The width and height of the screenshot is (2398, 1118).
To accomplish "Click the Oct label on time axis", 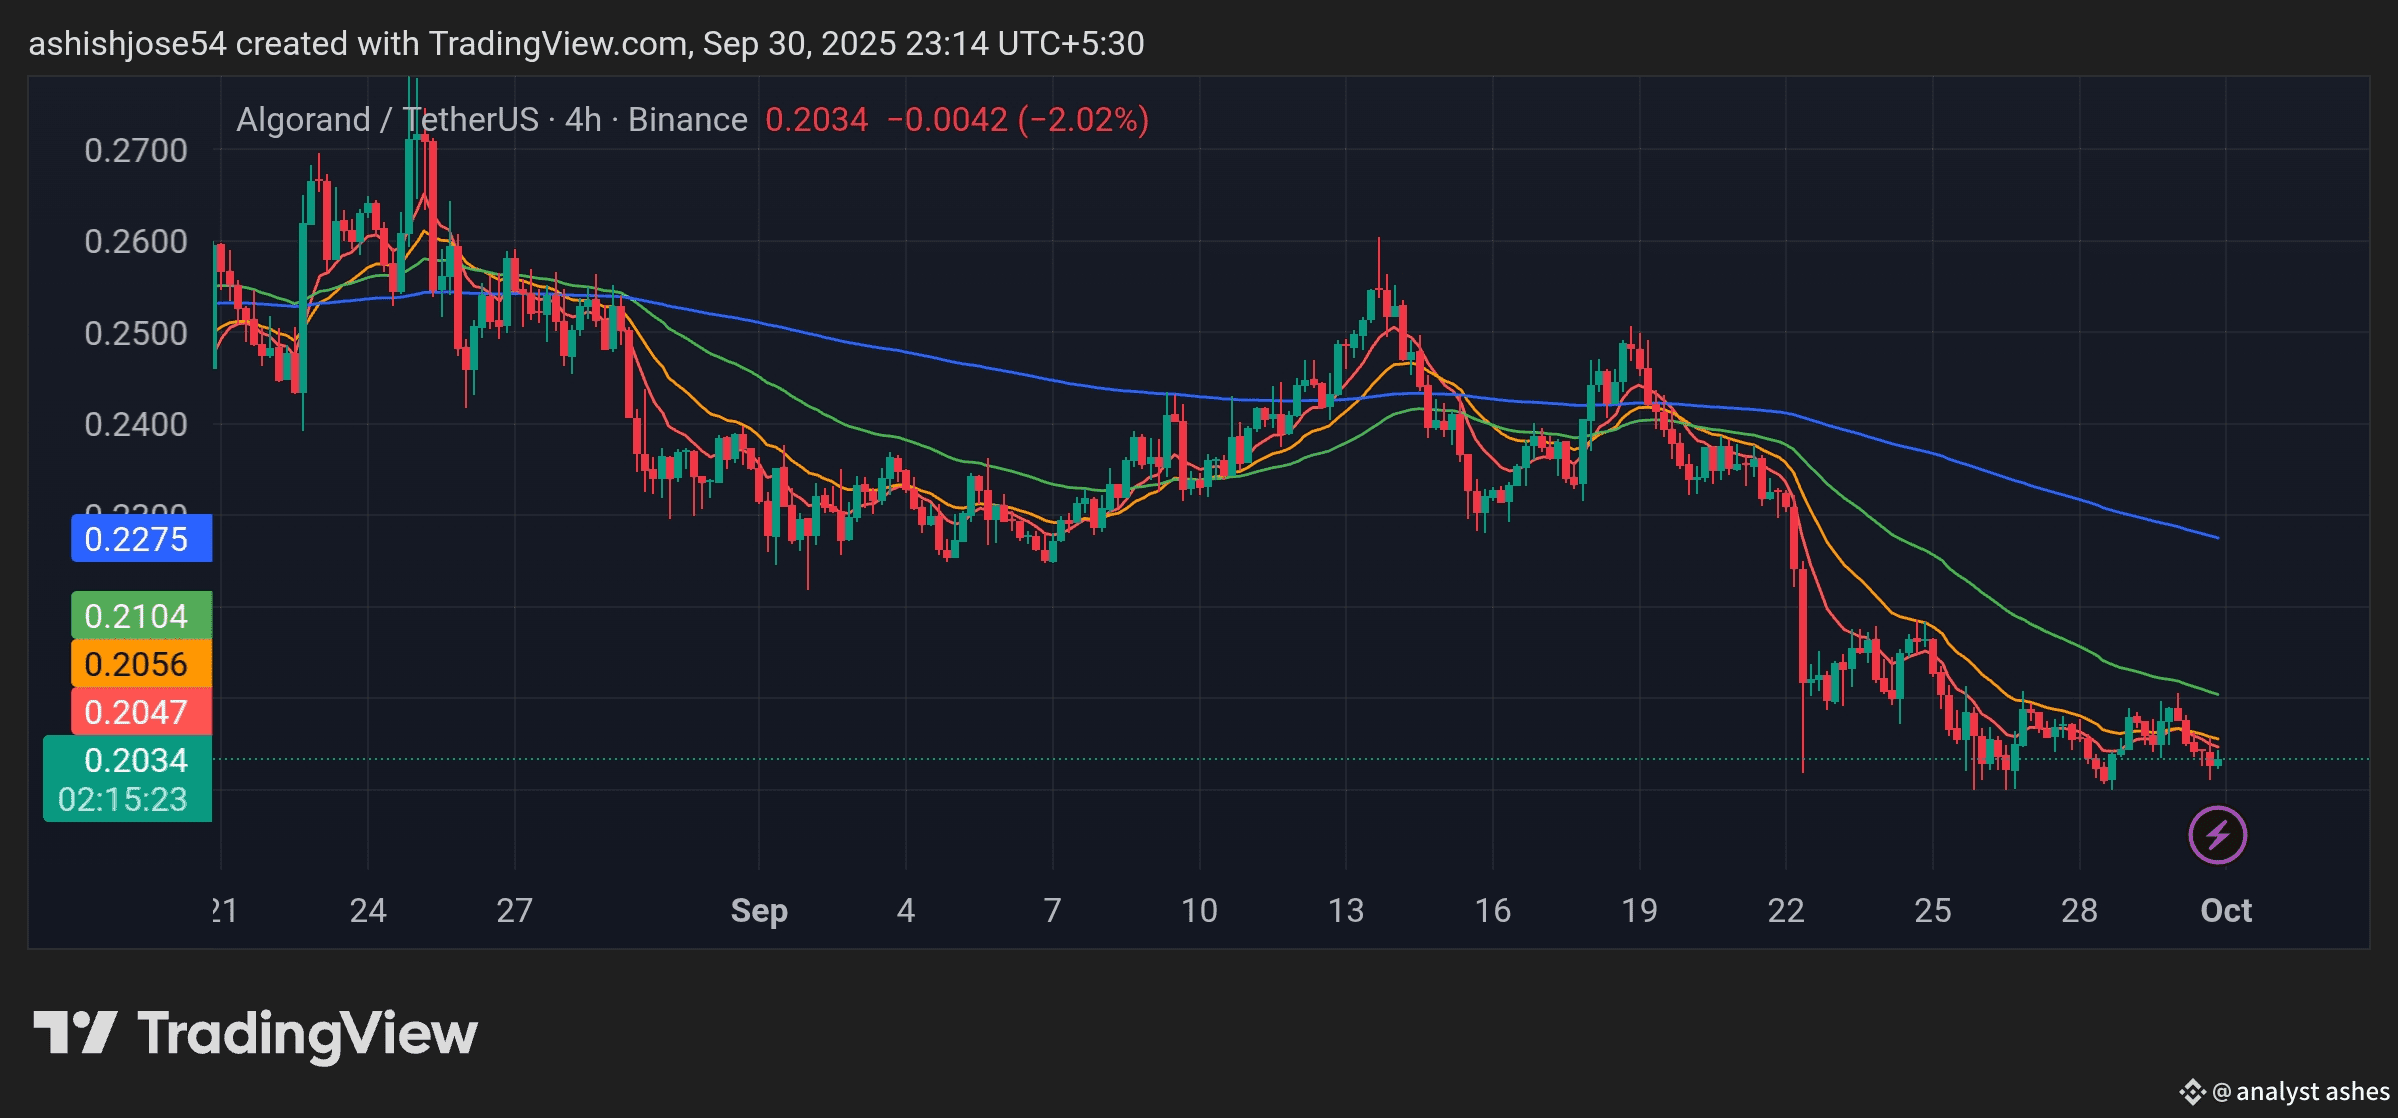I will point(2225,910).
